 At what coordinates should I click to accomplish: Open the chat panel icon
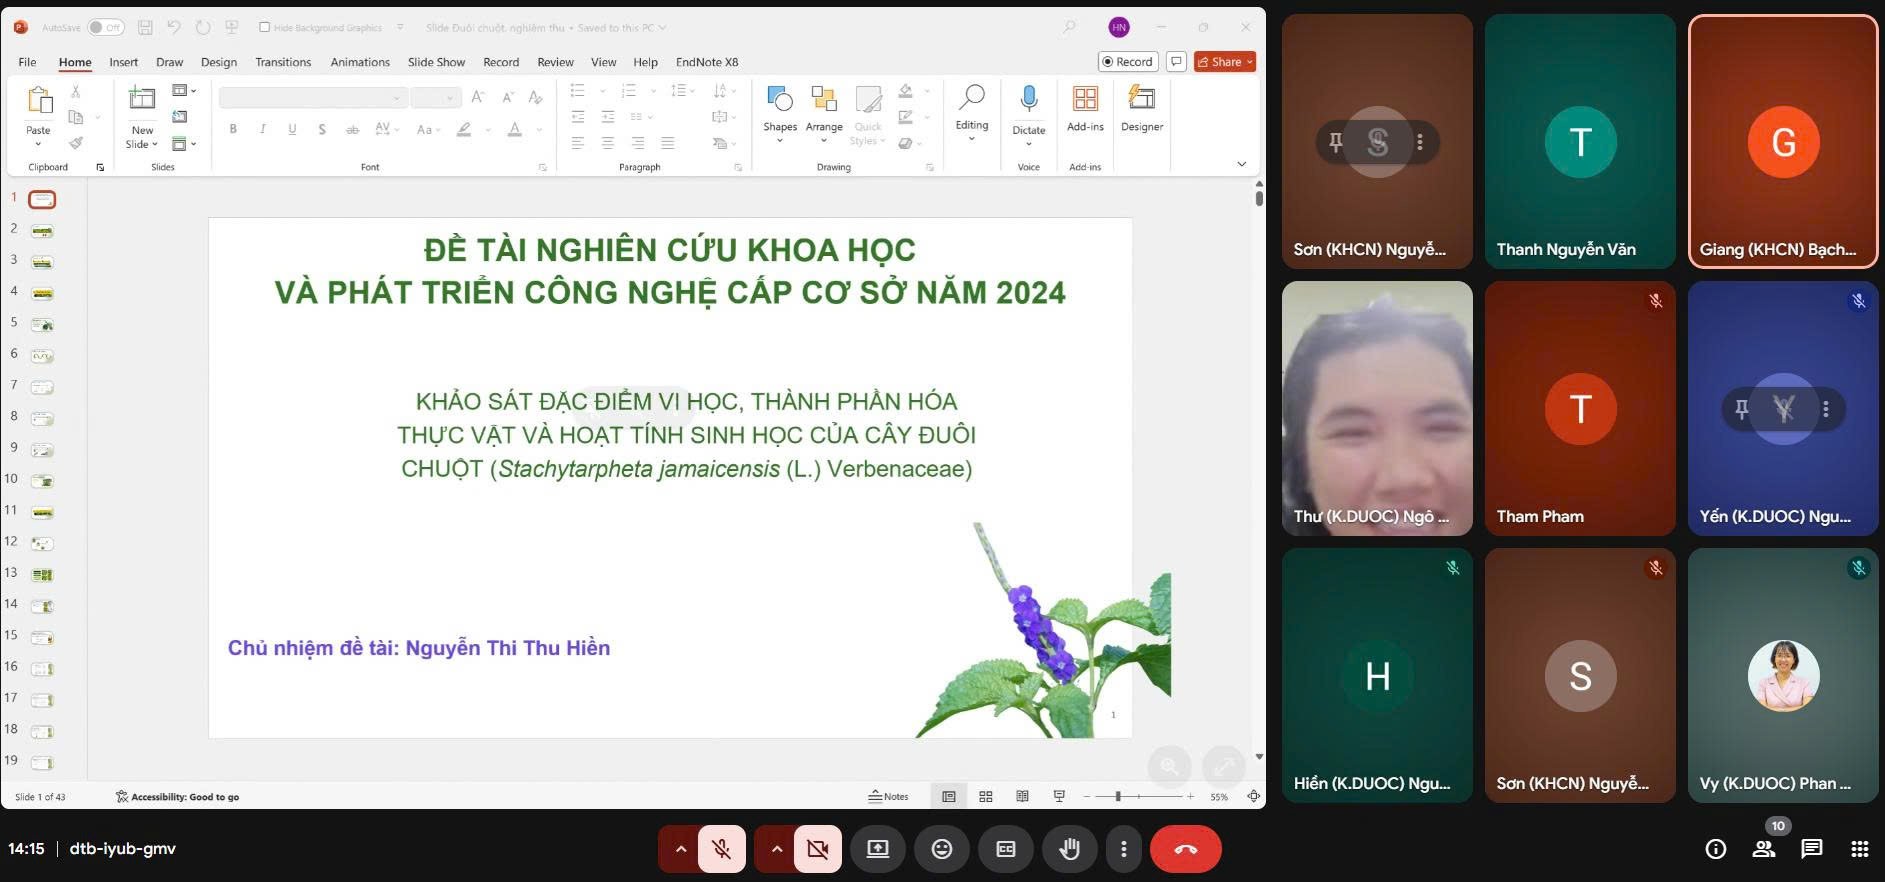coord(1811,849)
